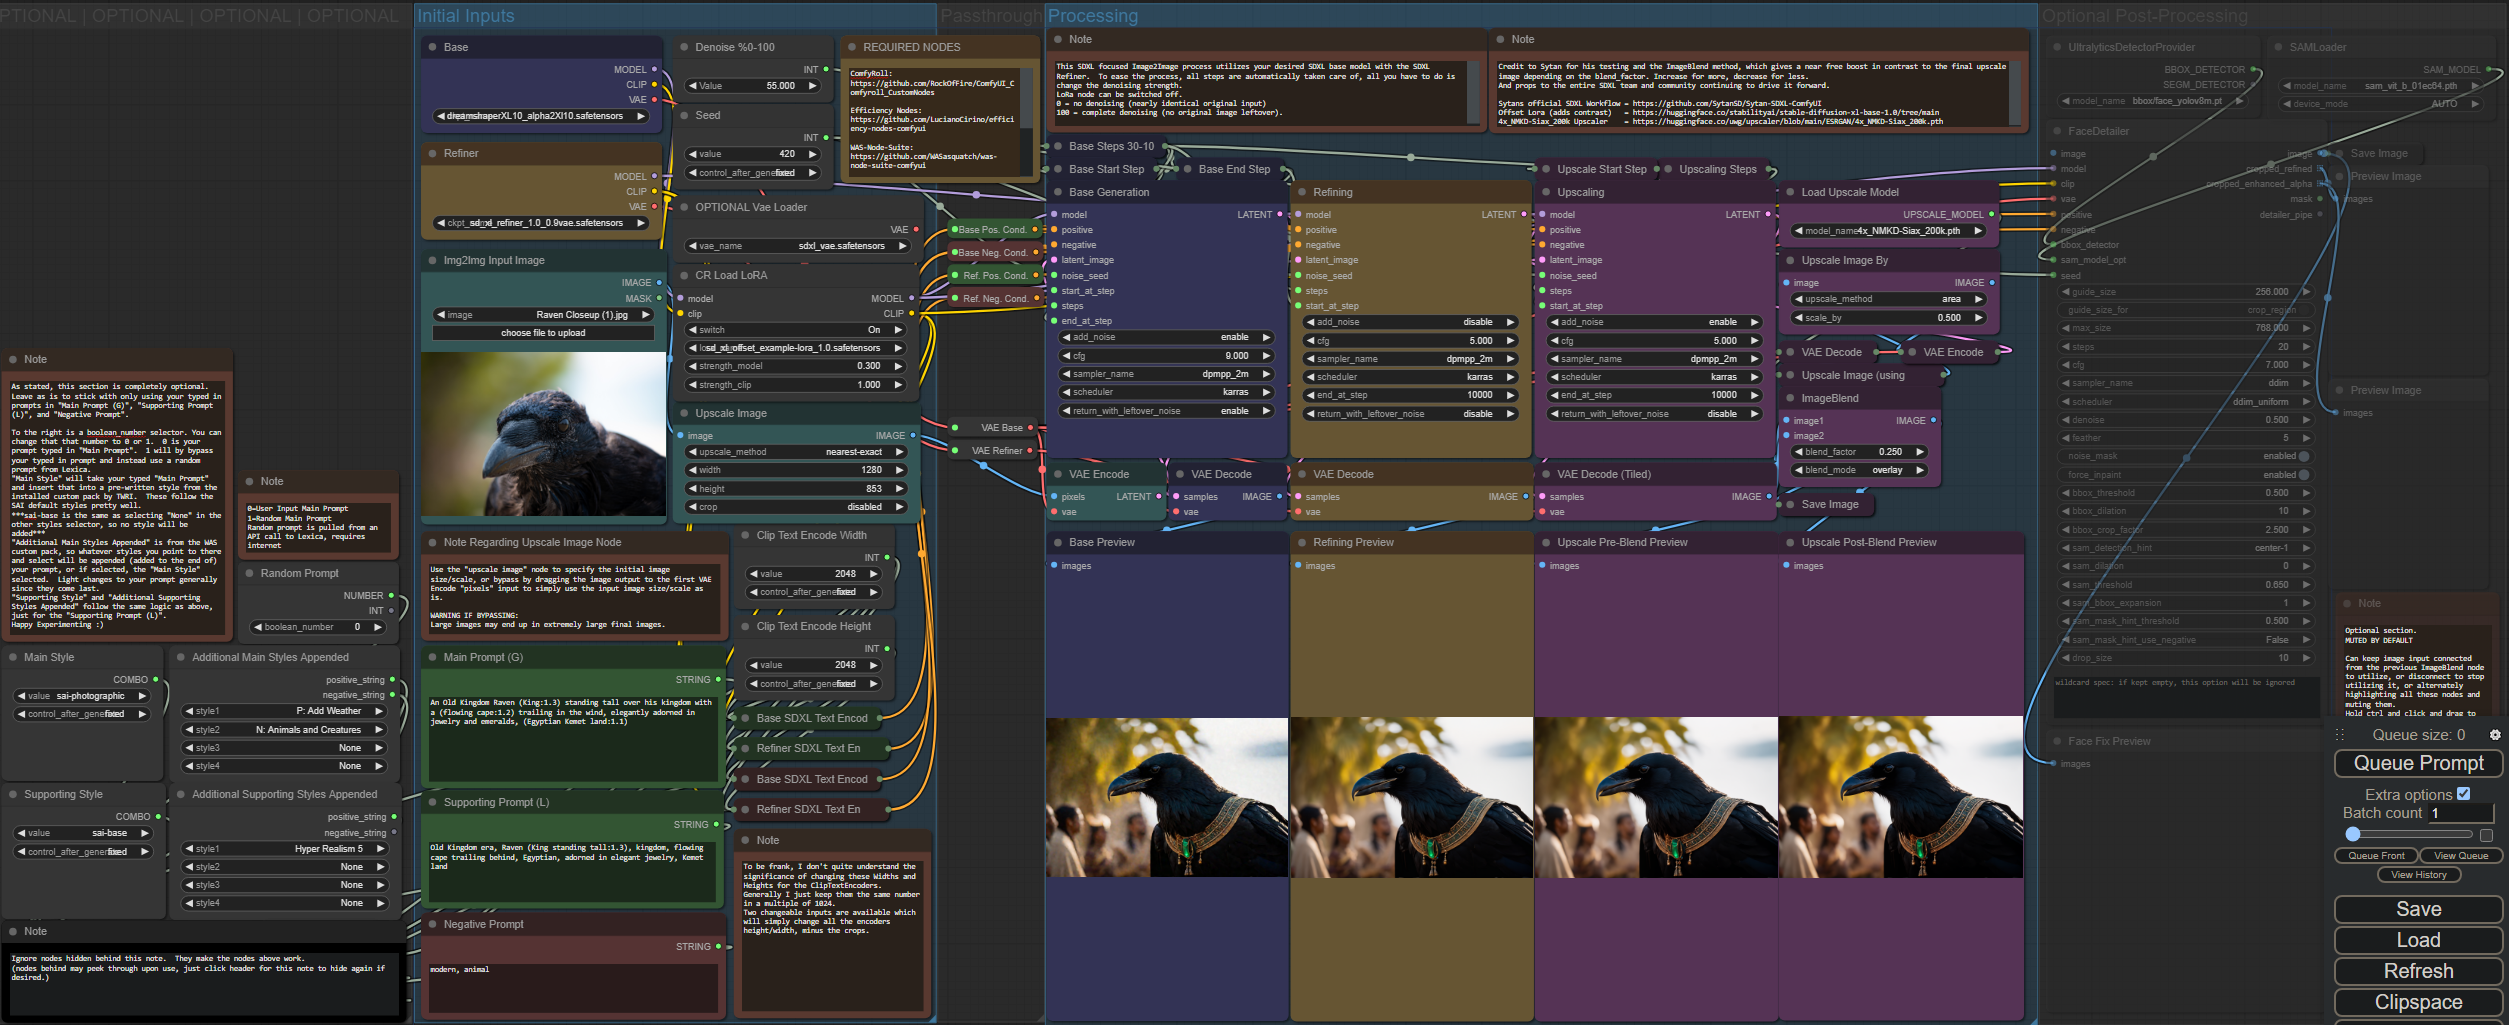Uncheck the Extra options checkbox
The width and height of the screenshot is (2509, 1025).
2463,794
